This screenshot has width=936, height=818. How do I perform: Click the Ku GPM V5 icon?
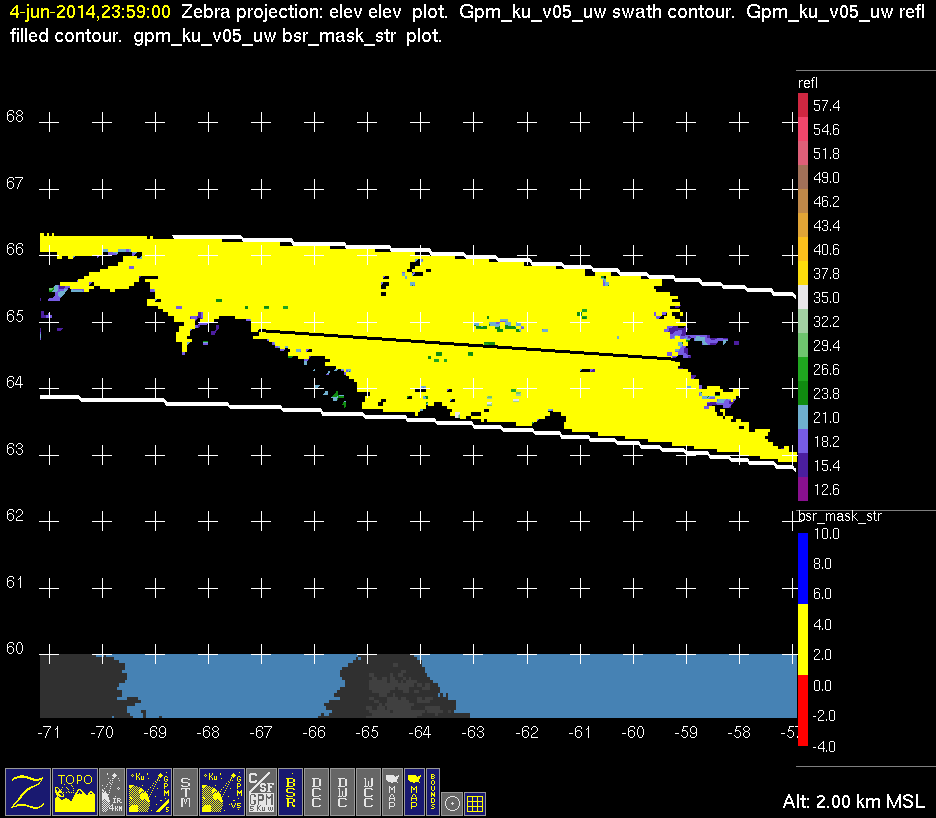222,790
